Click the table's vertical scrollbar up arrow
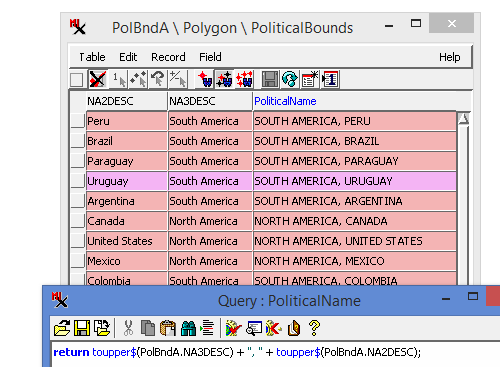This screenshot has height=367, width=500. [463, 118]
